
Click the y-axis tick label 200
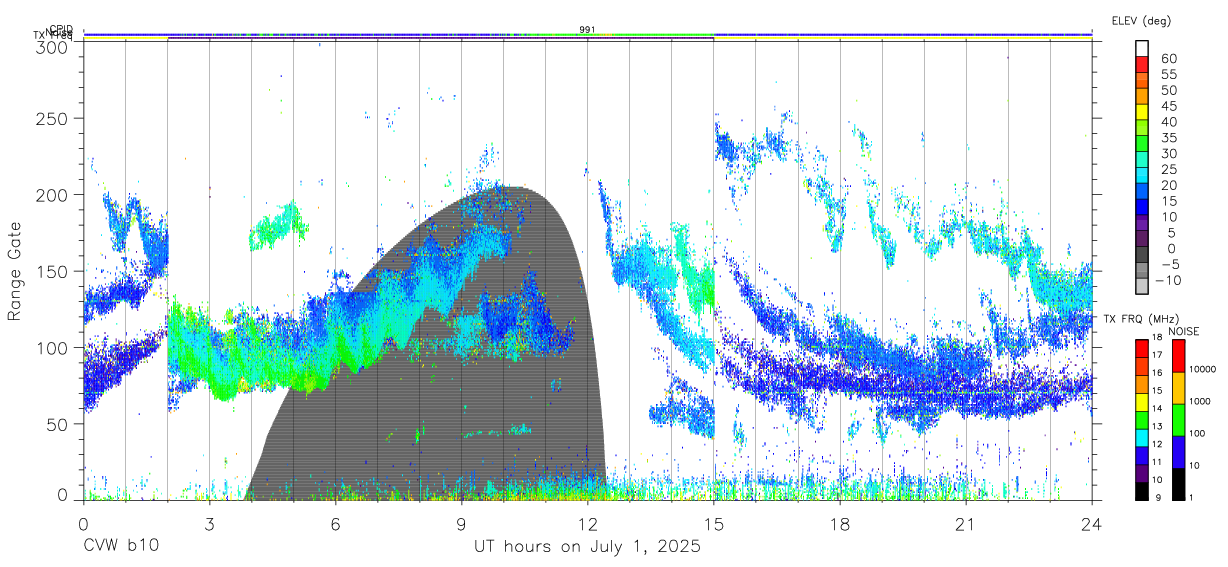tap(50, 195)
